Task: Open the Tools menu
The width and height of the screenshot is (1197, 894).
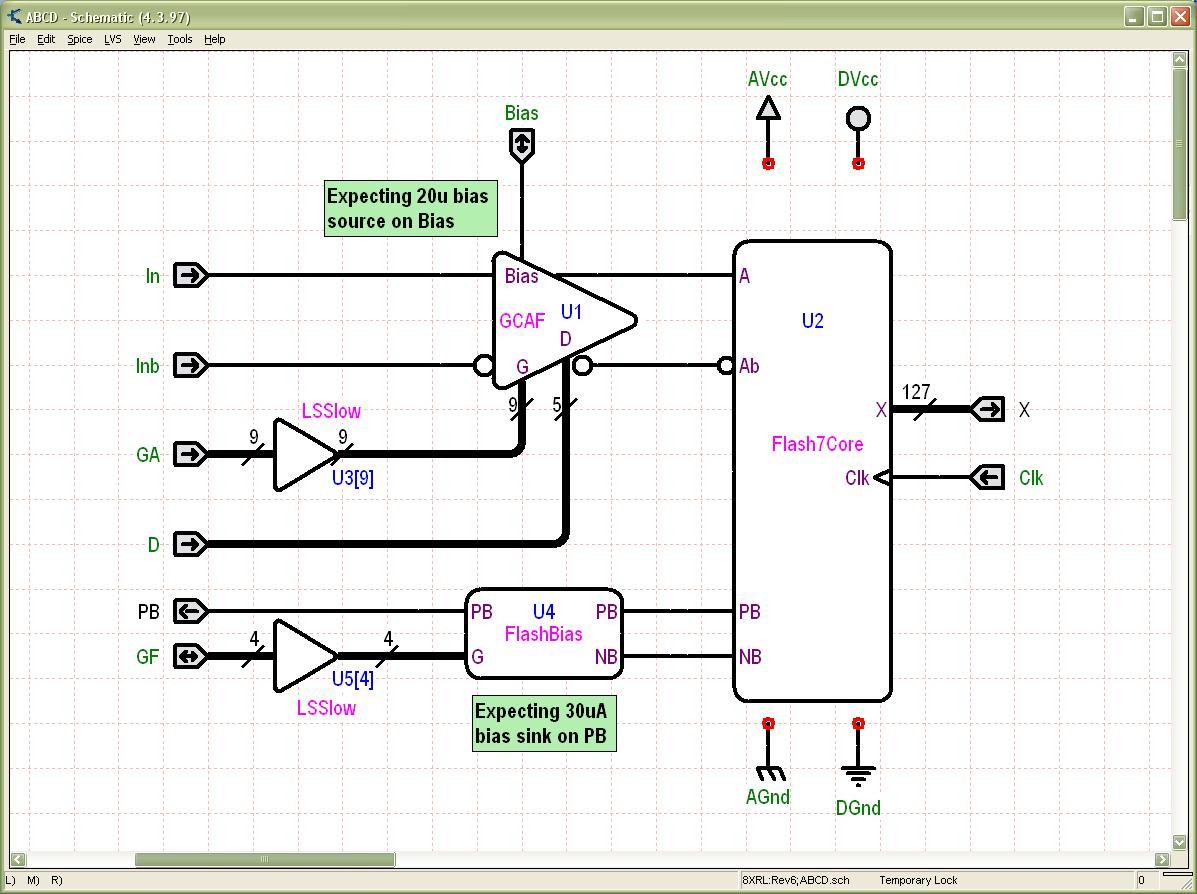Action: pyautogui.click(x=180, y=39)
